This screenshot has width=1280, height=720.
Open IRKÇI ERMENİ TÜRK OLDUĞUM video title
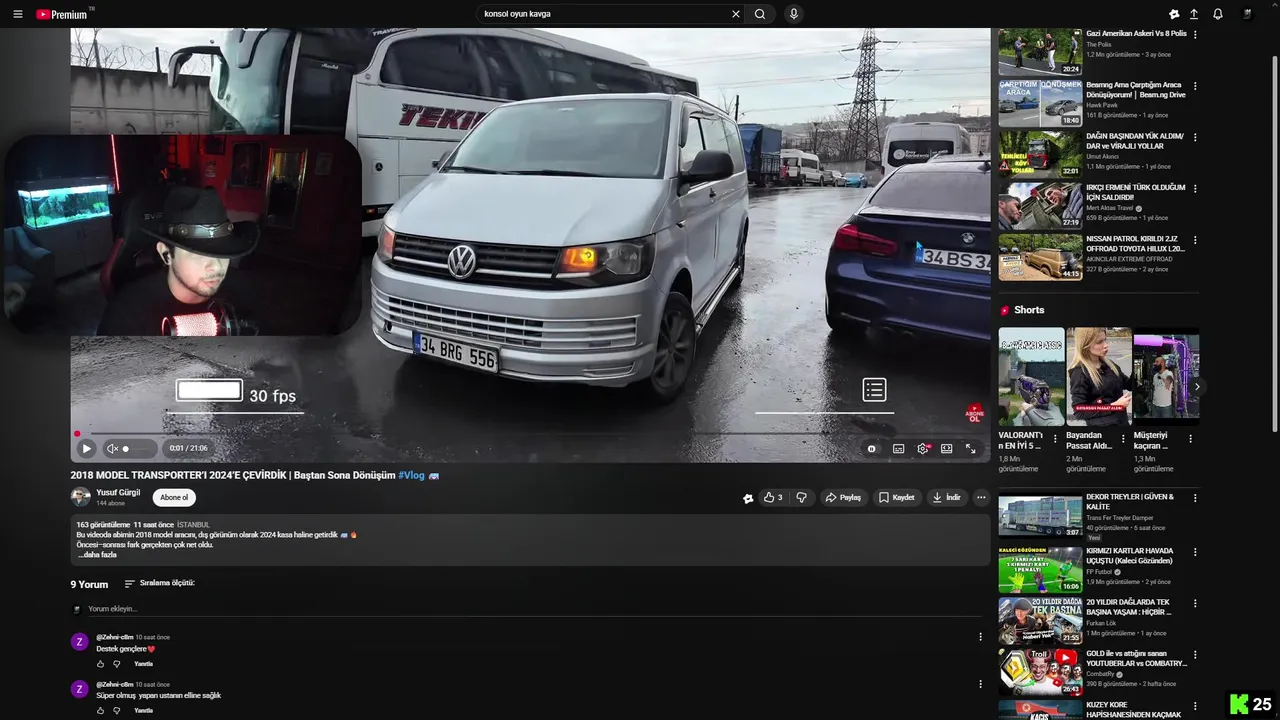[1136, 192]
